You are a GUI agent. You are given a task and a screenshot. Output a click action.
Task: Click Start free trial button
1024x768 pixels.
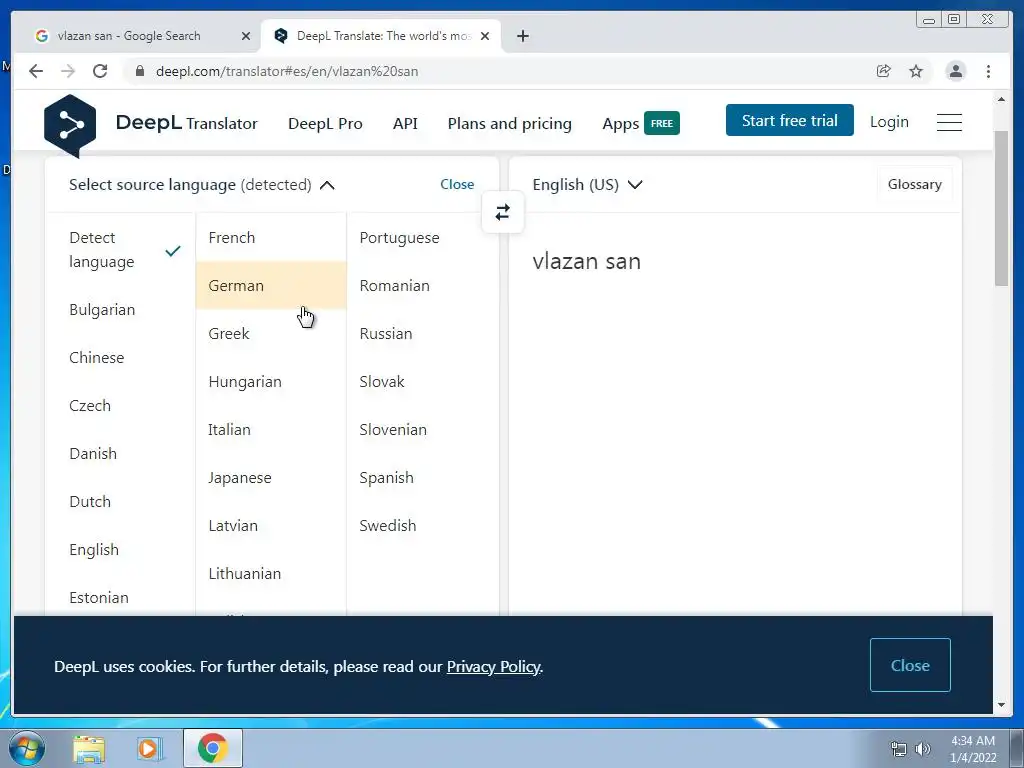(789, 120)
